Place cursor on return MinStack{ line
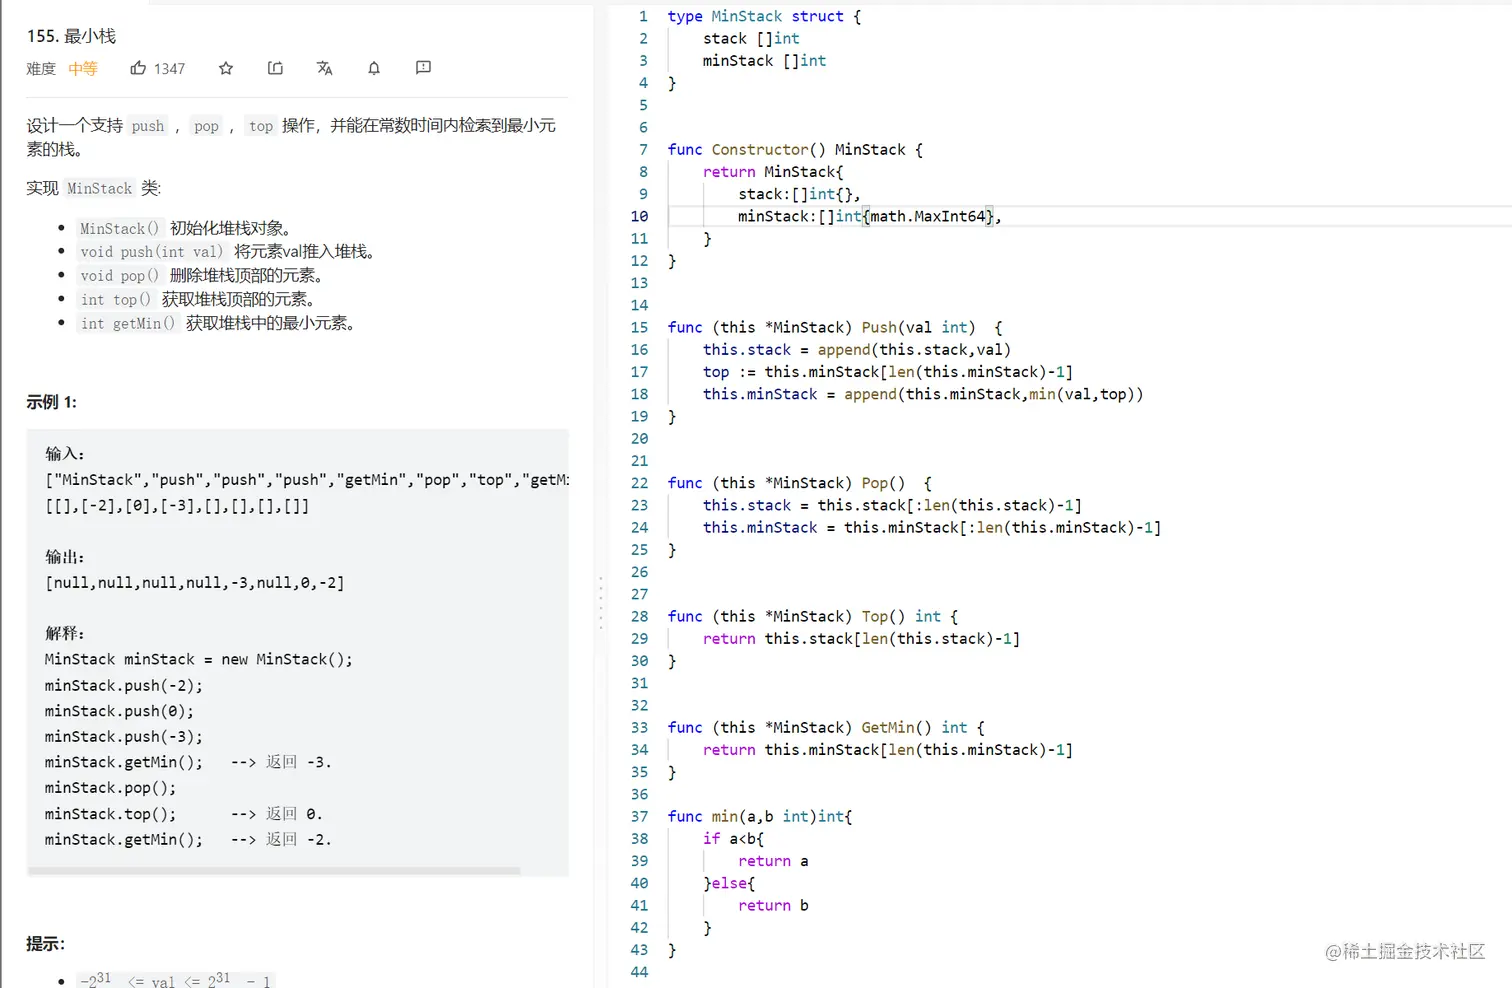1512x988 pixels. (773, 172)
